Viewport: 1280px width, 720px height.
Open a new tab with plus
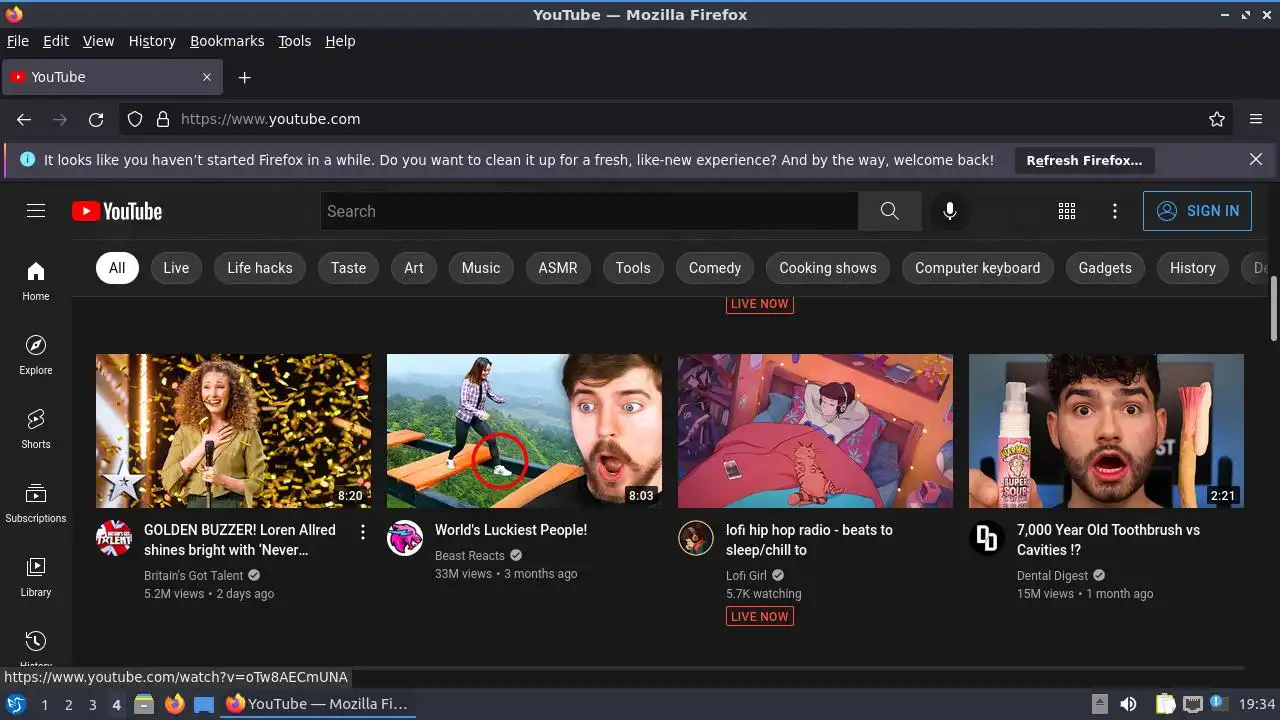[x=244, y=77]
